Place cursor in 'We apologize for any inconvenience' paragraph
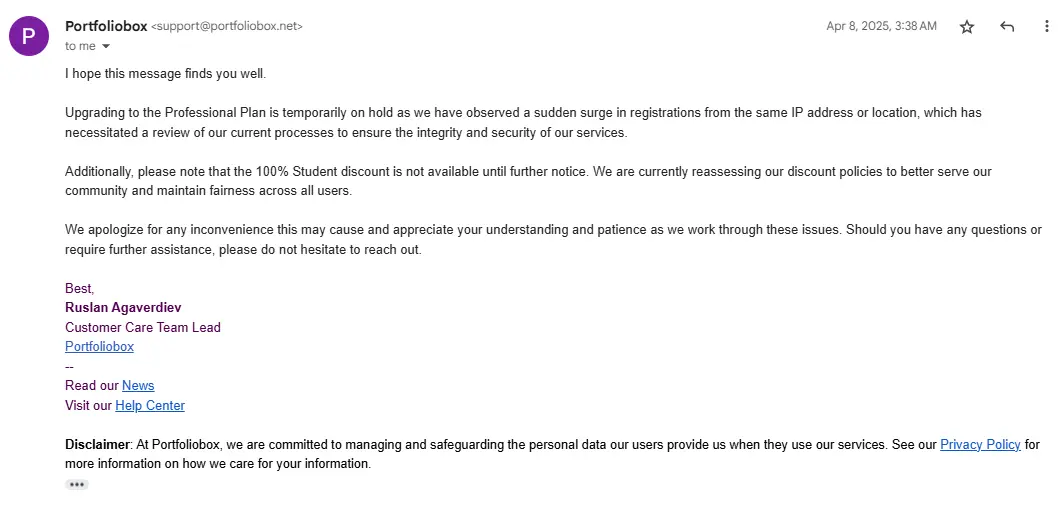Viewport: 1064px width, 514px height. [553, 240]
